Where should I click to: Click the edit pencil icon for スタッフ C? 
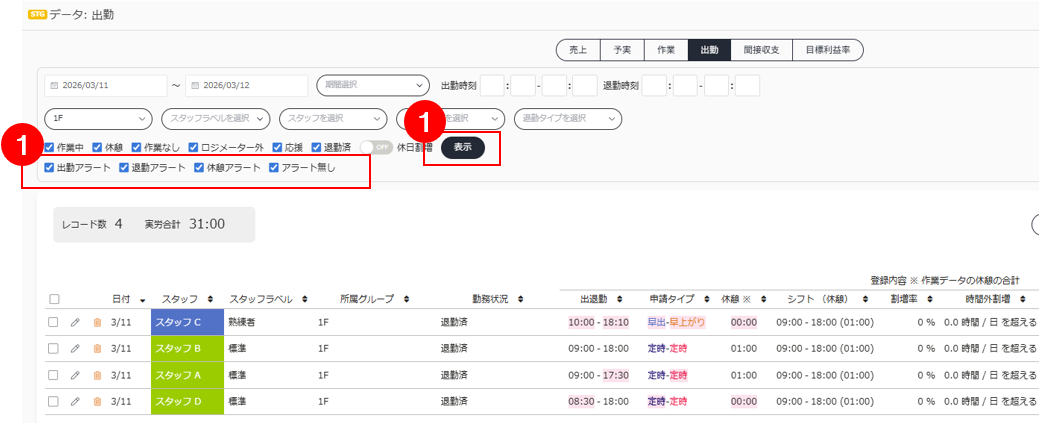[75, 322]
